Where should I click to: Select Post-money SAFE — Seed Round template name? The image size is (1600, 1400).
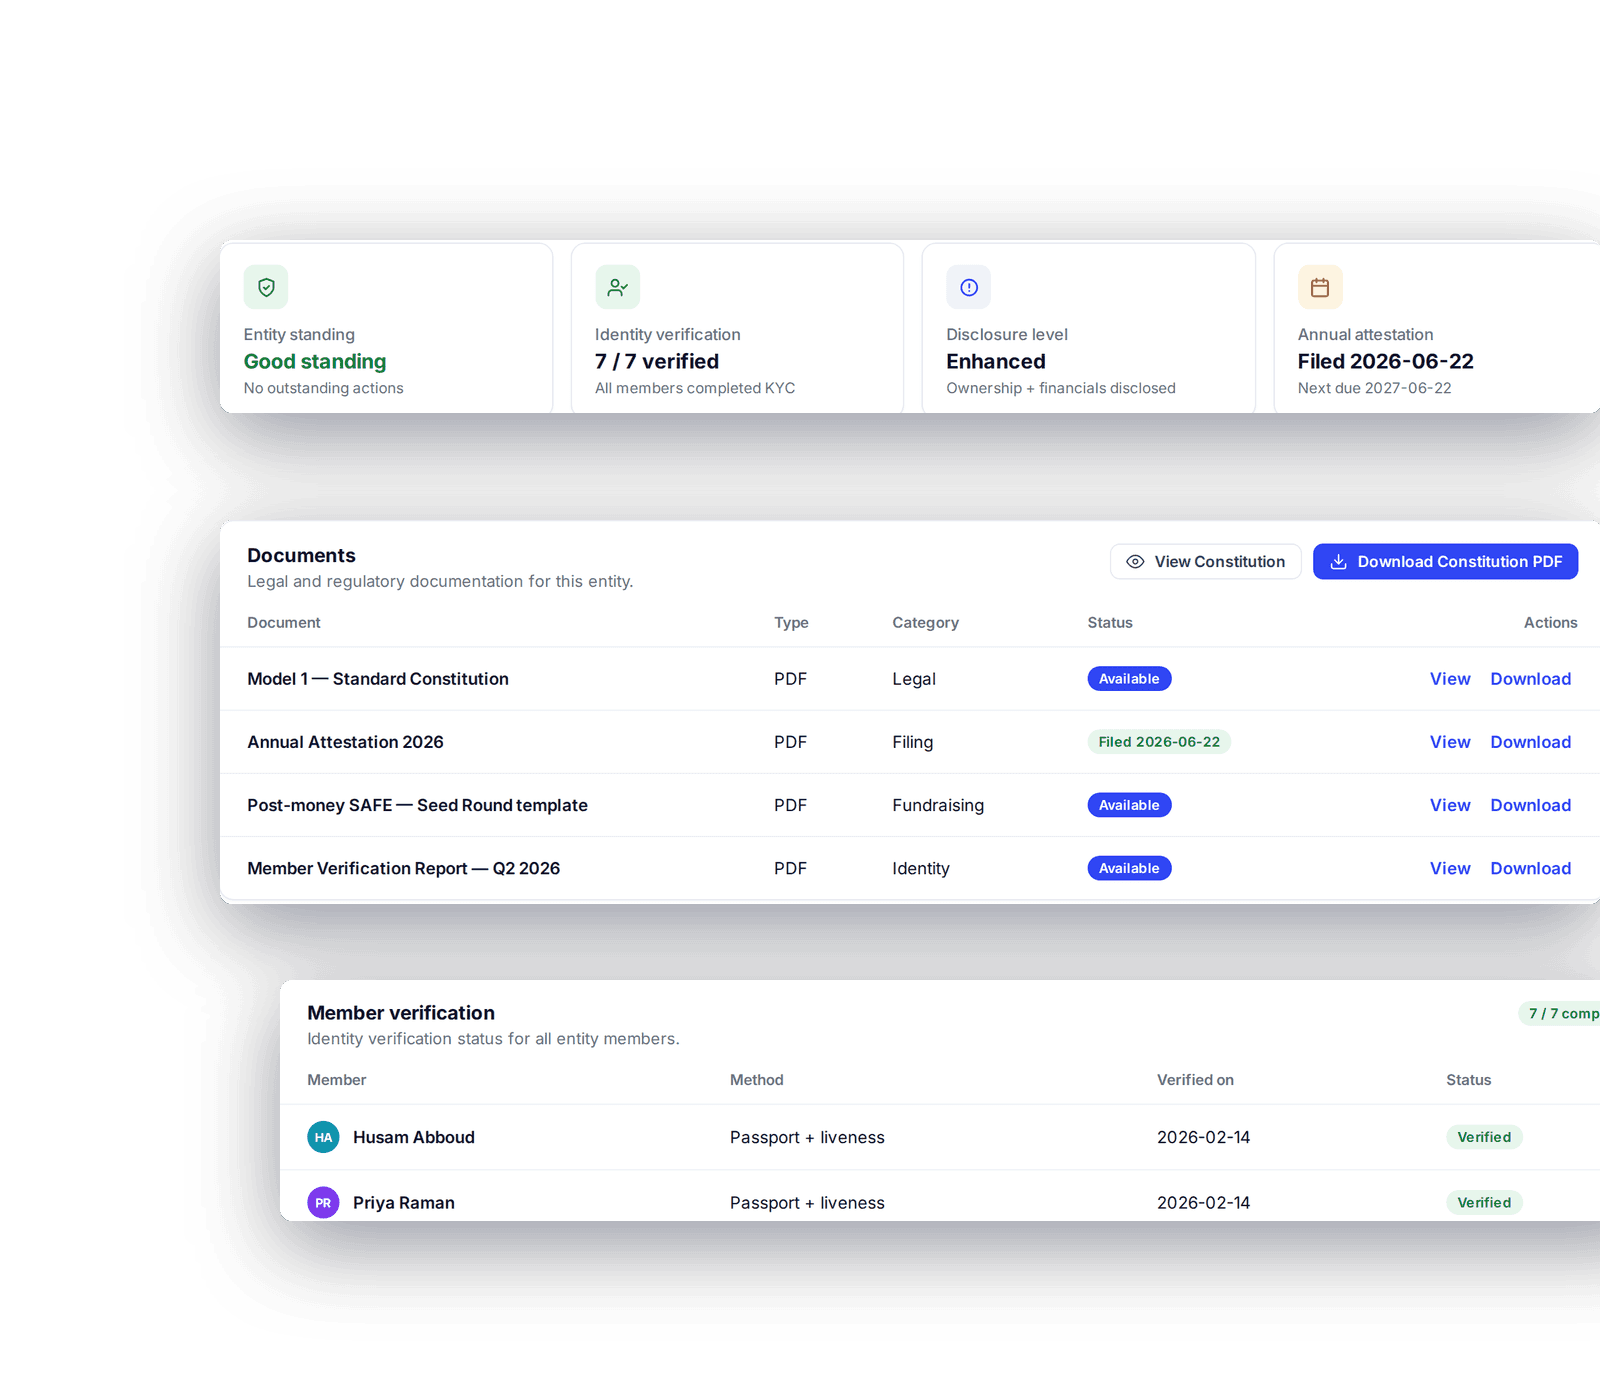(417, 805)
